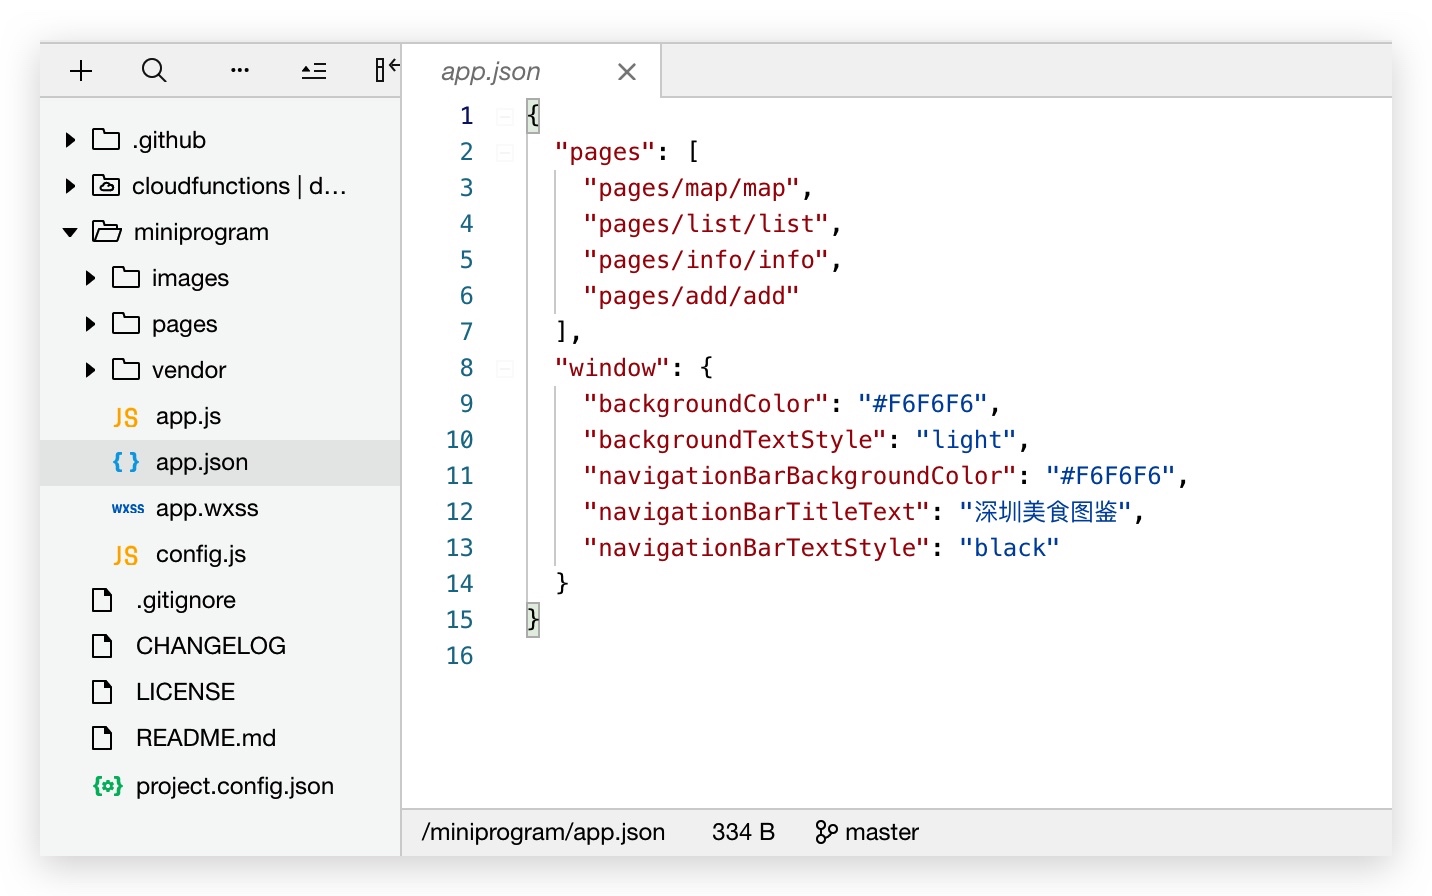Expand the vendor folder arrow
Image resolution: width=1432 pixels, height=896 pixels.
pyautogui.click(x=90, y=370)
